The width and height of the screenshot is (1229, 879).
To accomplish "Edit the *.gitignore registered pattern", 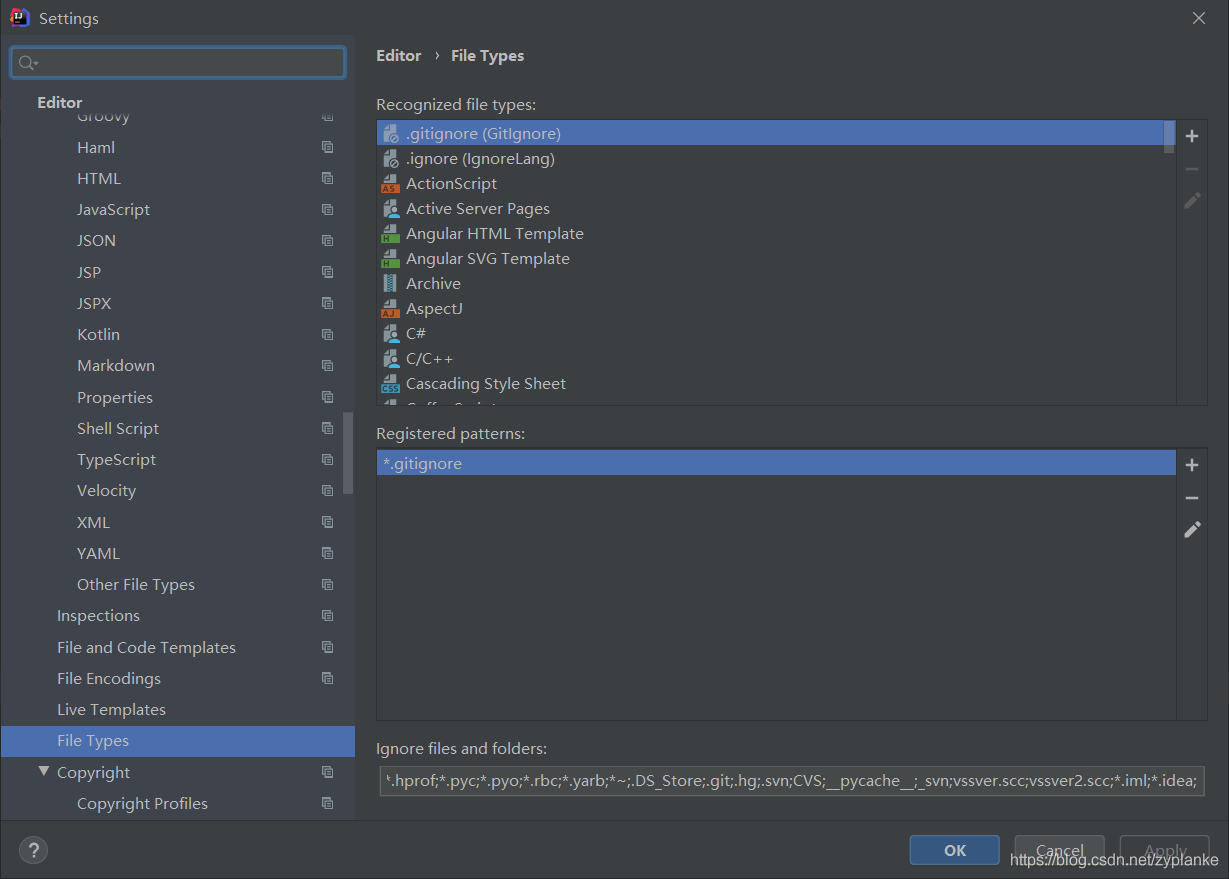I will [x=1192, y=529].
